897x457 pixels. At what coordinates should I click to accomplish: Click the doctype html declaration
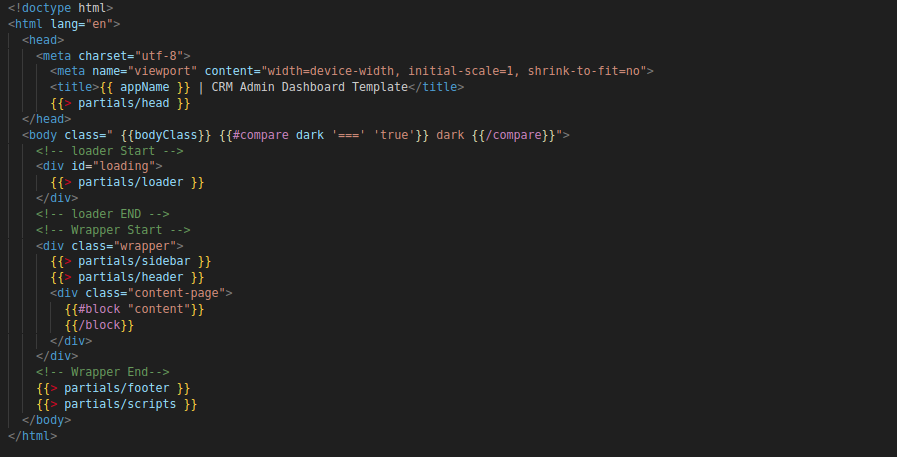(60, 8)
